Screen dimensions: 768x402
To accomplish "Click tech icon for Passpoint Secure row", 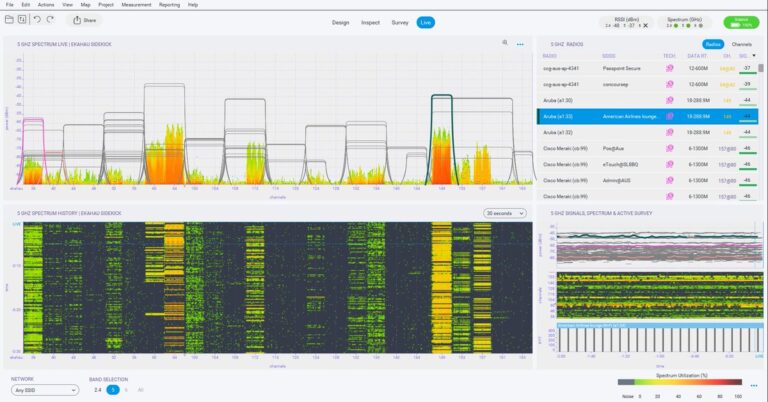I will (669, 69).
